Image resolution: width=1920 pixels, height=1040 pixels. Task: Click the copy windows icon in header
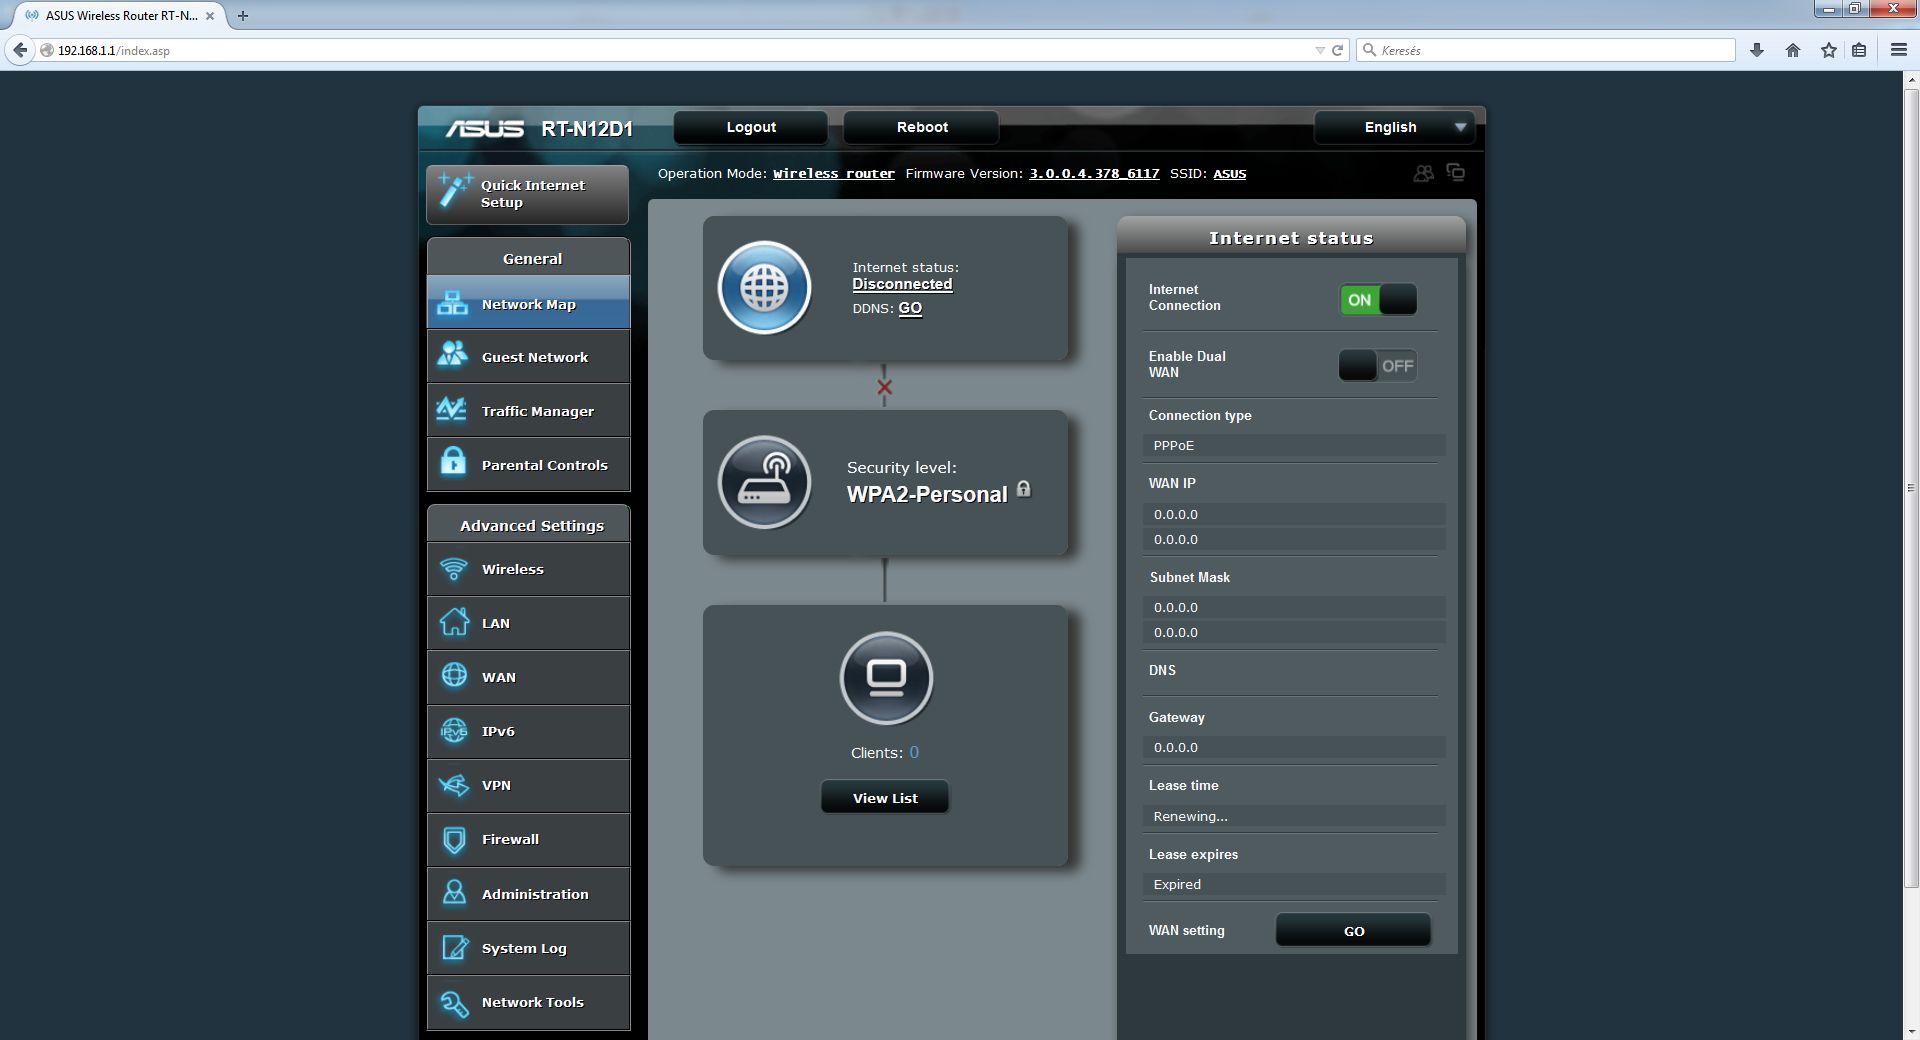click(1456, 172)
